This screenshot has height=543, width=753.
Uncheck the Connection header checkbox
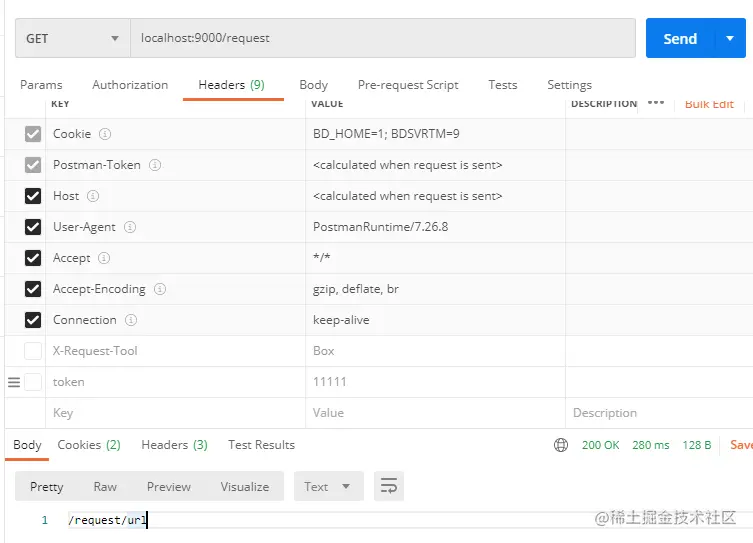(33, 320)
